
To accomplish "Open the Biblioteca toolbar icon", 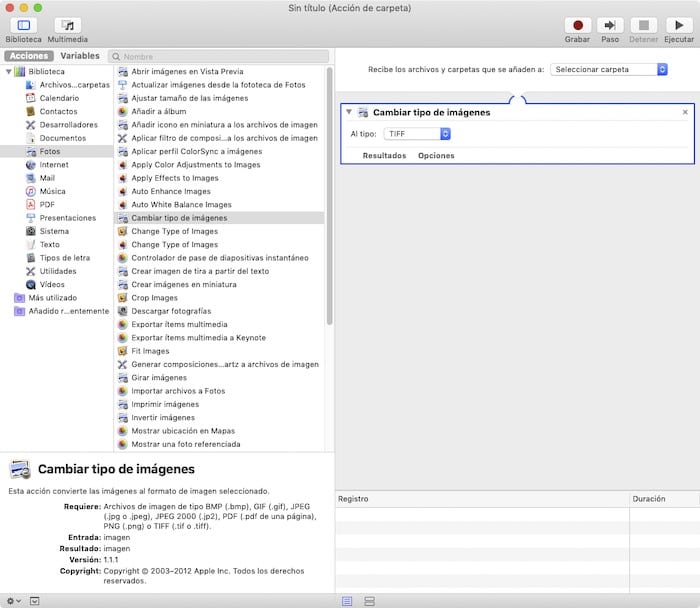I will [24, 25].
